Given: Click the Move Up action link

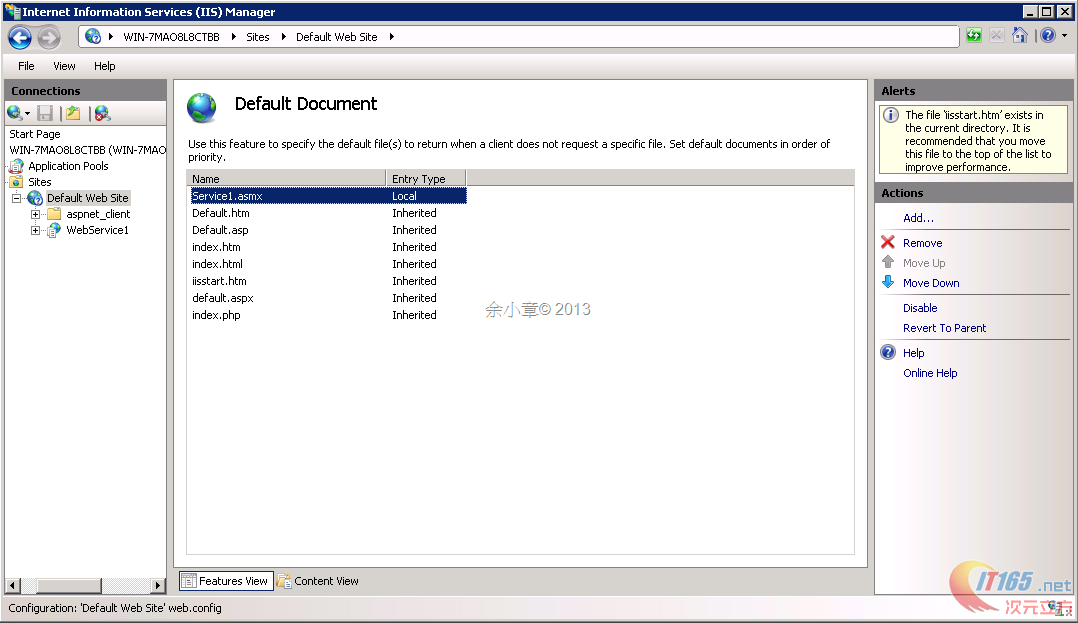Looking at the screenshot, I should (924, 263).
